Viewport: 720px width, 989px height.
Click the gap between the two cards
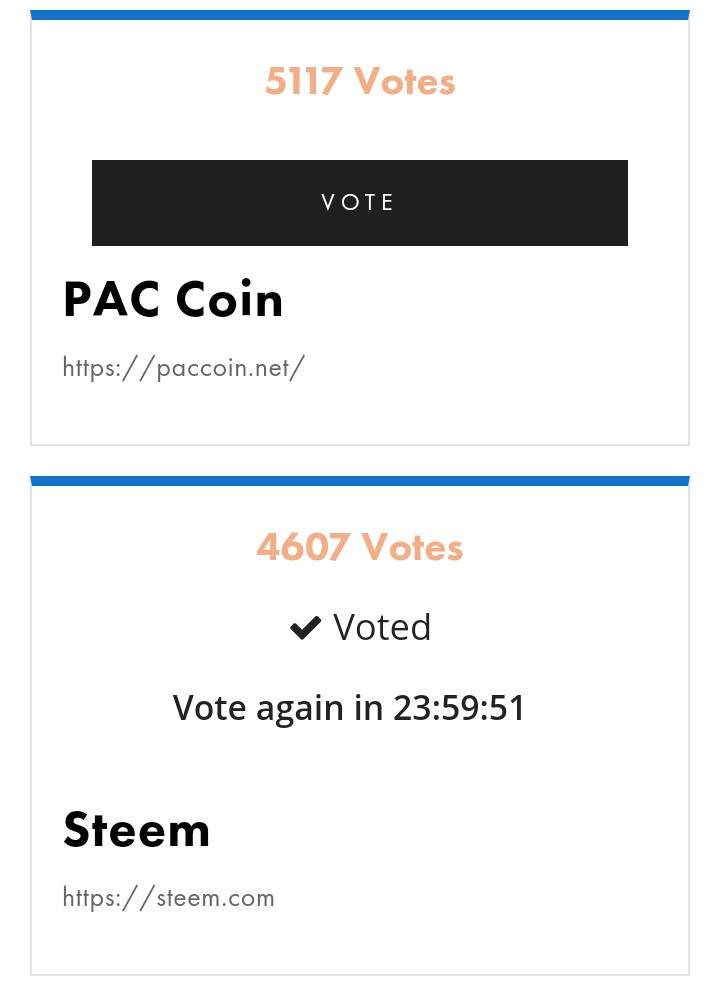(360, 460)
